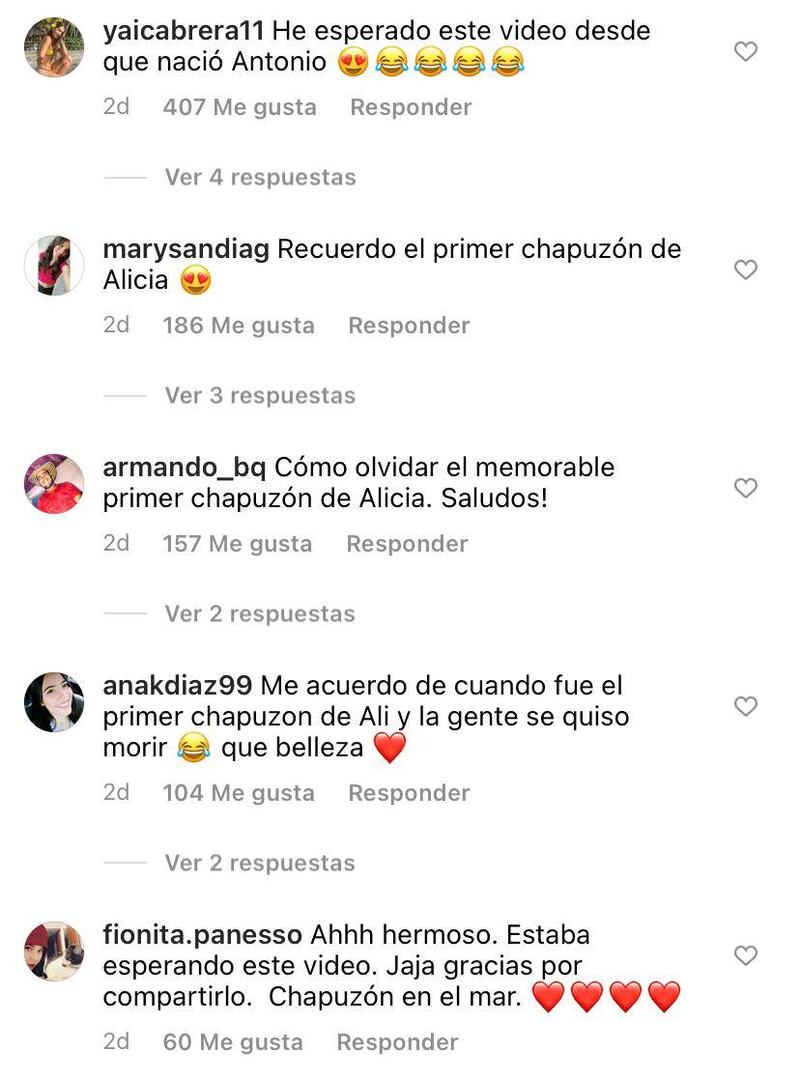The image size is (800, 1079).
Task: View armando_bq's profile photo
Action: coord(54,484)
